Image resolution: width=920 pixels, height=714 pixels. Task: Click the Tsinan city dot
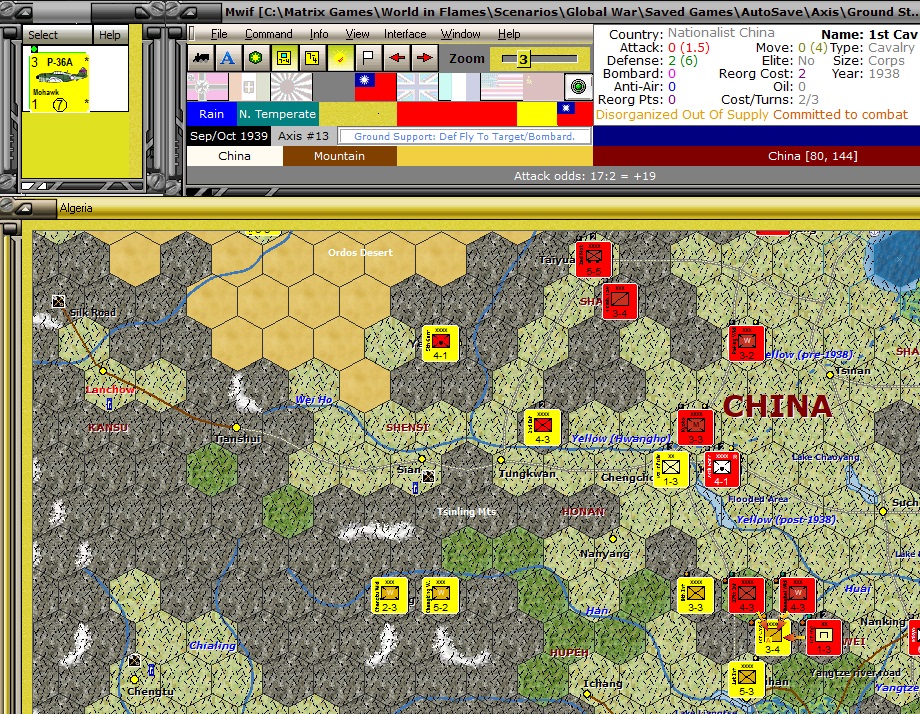[830, 374]
